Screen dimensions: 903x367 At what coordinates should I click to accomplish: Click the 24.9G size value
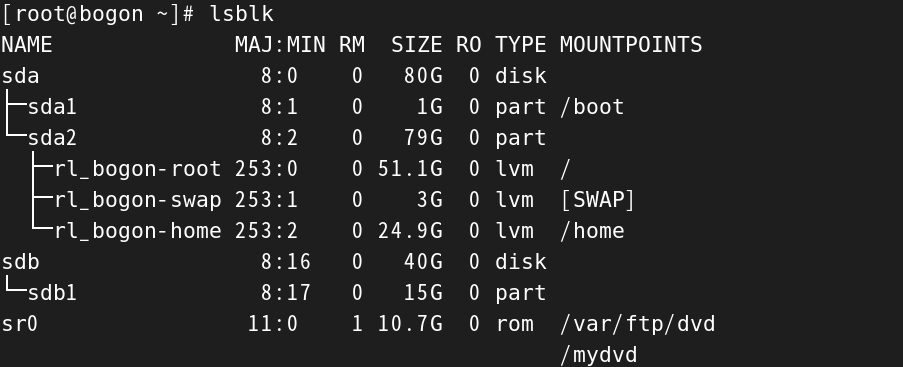coord(411,231)
